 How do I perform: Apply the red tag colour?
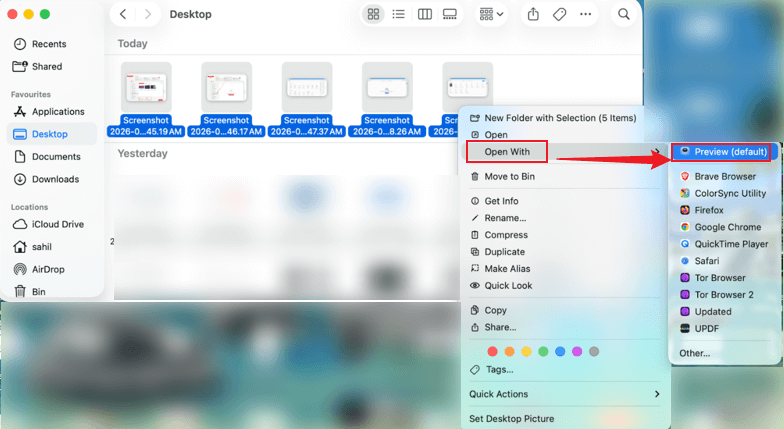[492, 352]
